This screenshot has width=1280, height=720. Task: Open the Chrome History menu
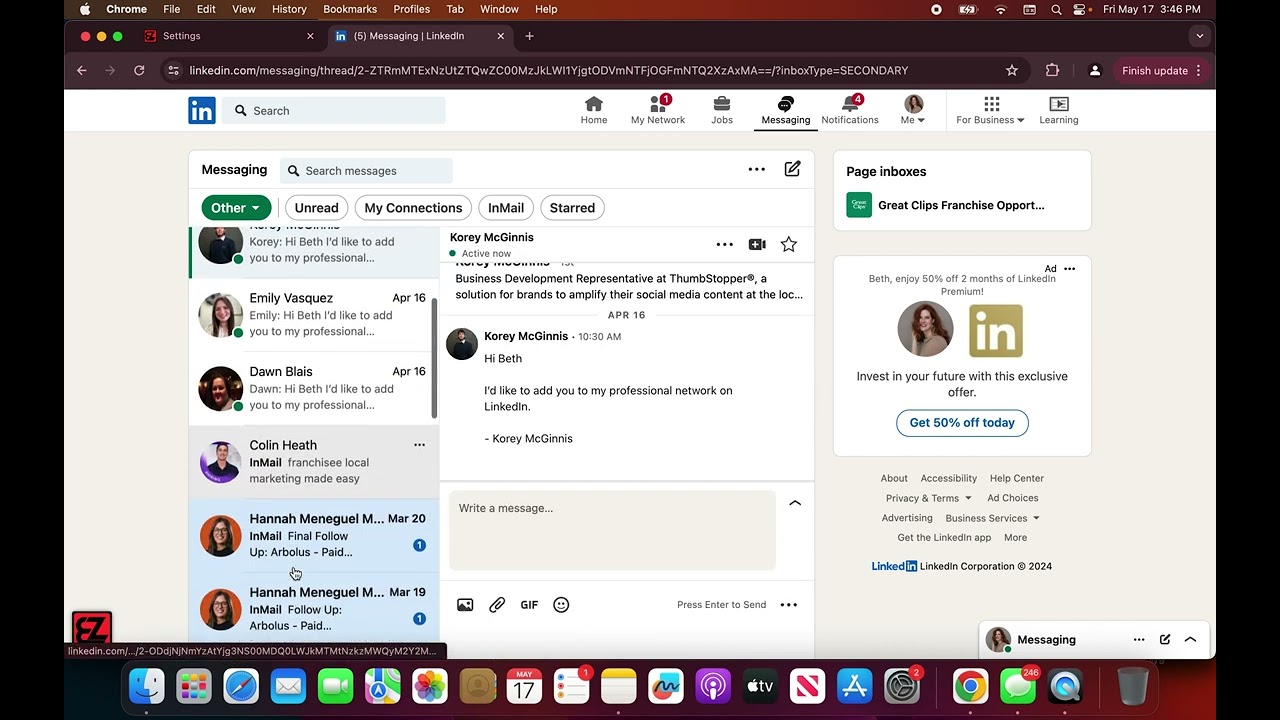[289, 9]
